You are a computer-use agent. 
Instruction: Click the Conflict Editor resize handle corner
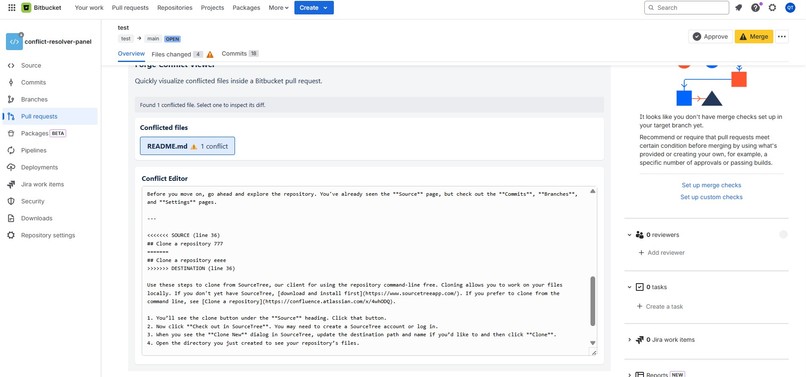click(593, 352)
